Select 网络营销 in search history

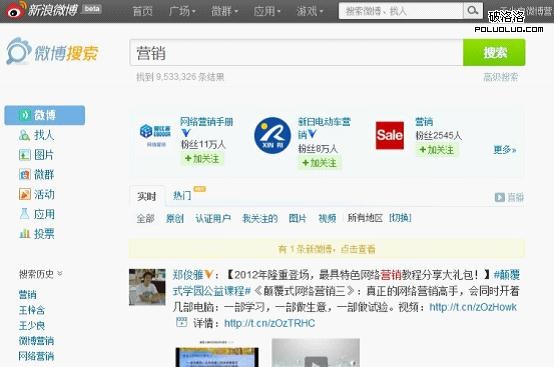pos(36,356)
